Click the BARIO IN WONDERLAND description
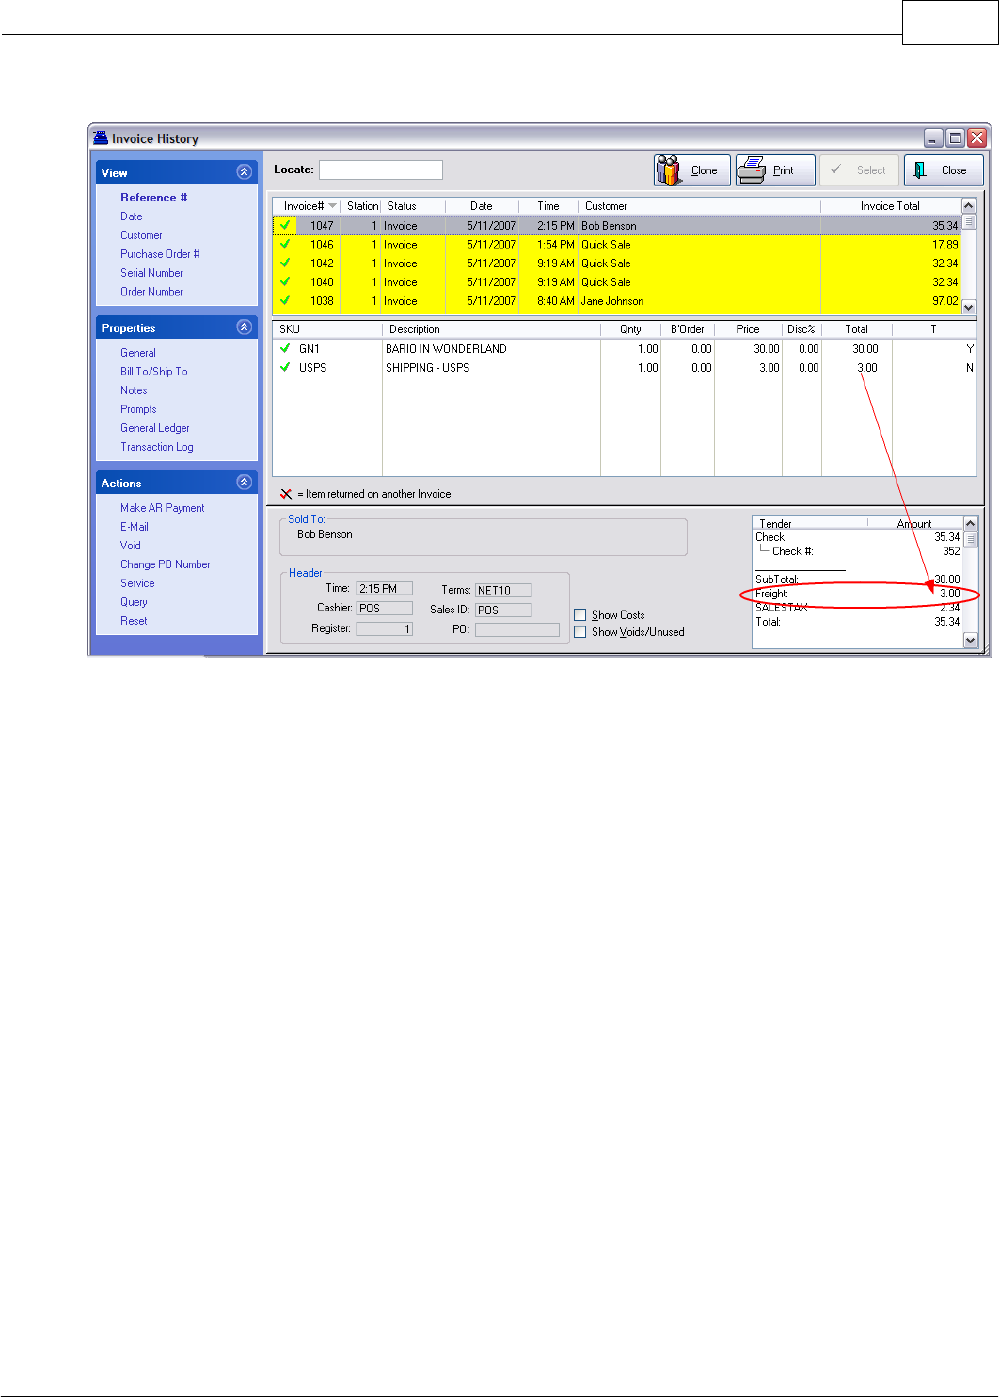 (x=446, y=349)
